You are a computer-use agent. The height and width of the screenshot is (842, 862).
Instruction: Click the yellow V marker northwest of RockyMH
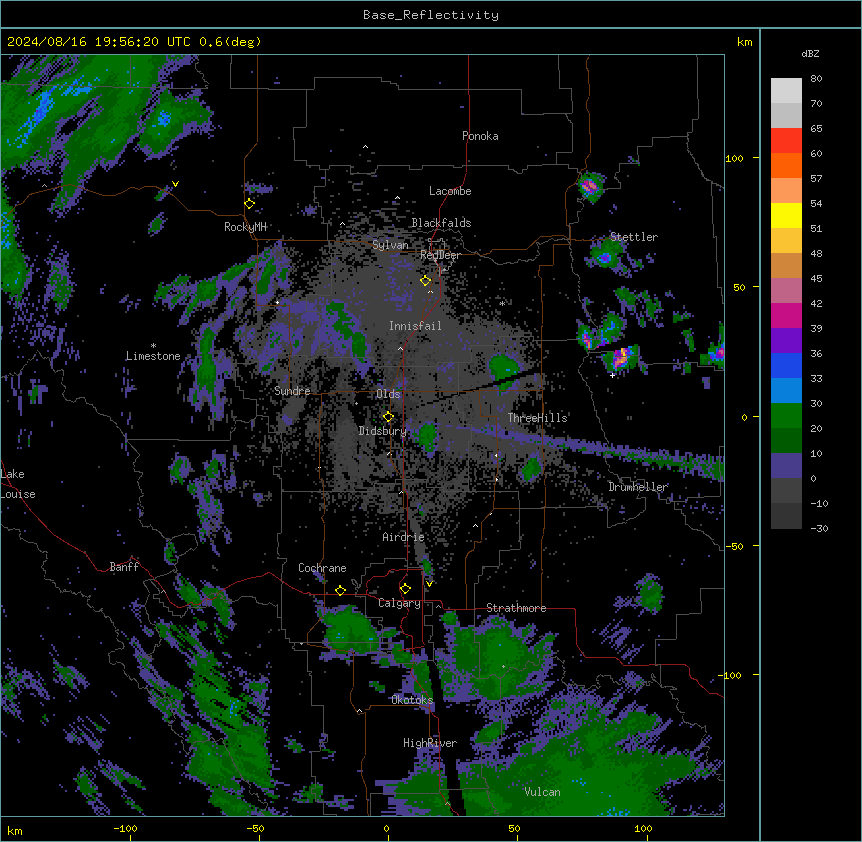(x=175, y=184)
